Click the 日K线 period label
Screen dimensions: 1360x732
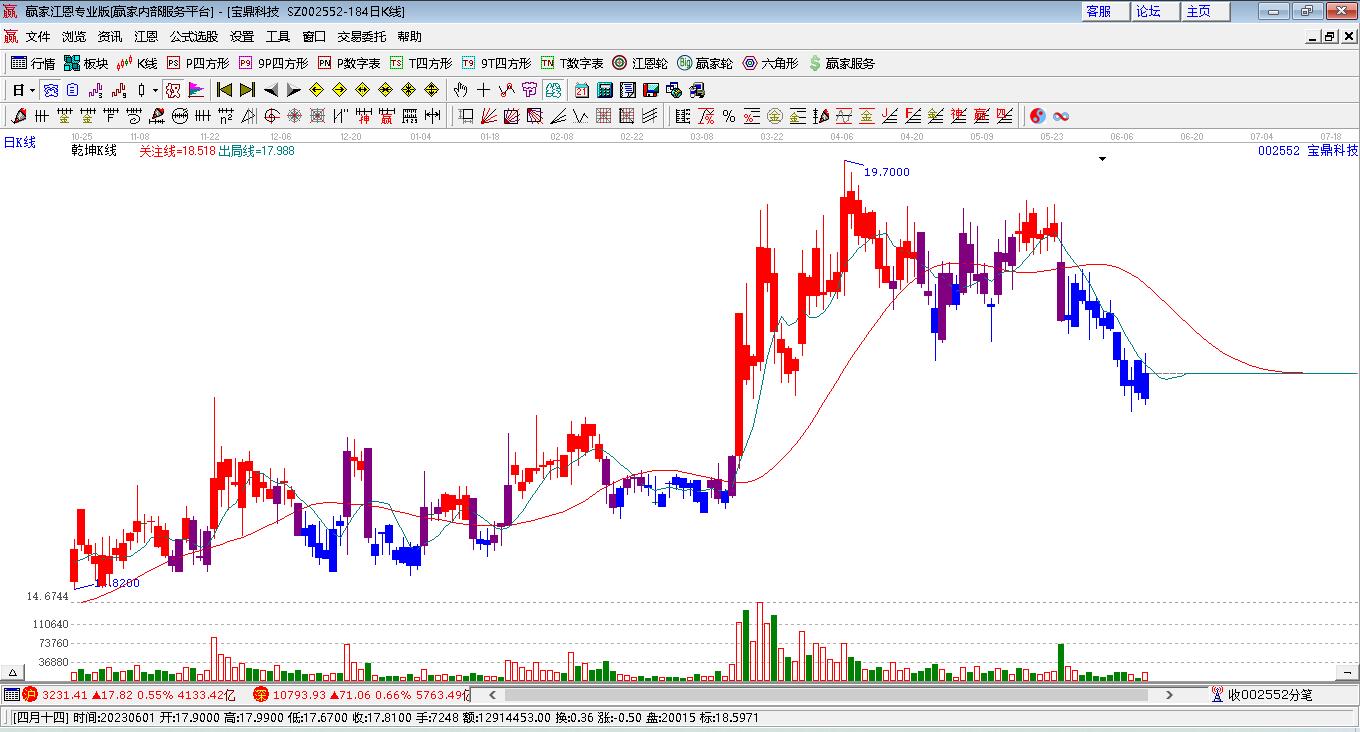(19, 142)
